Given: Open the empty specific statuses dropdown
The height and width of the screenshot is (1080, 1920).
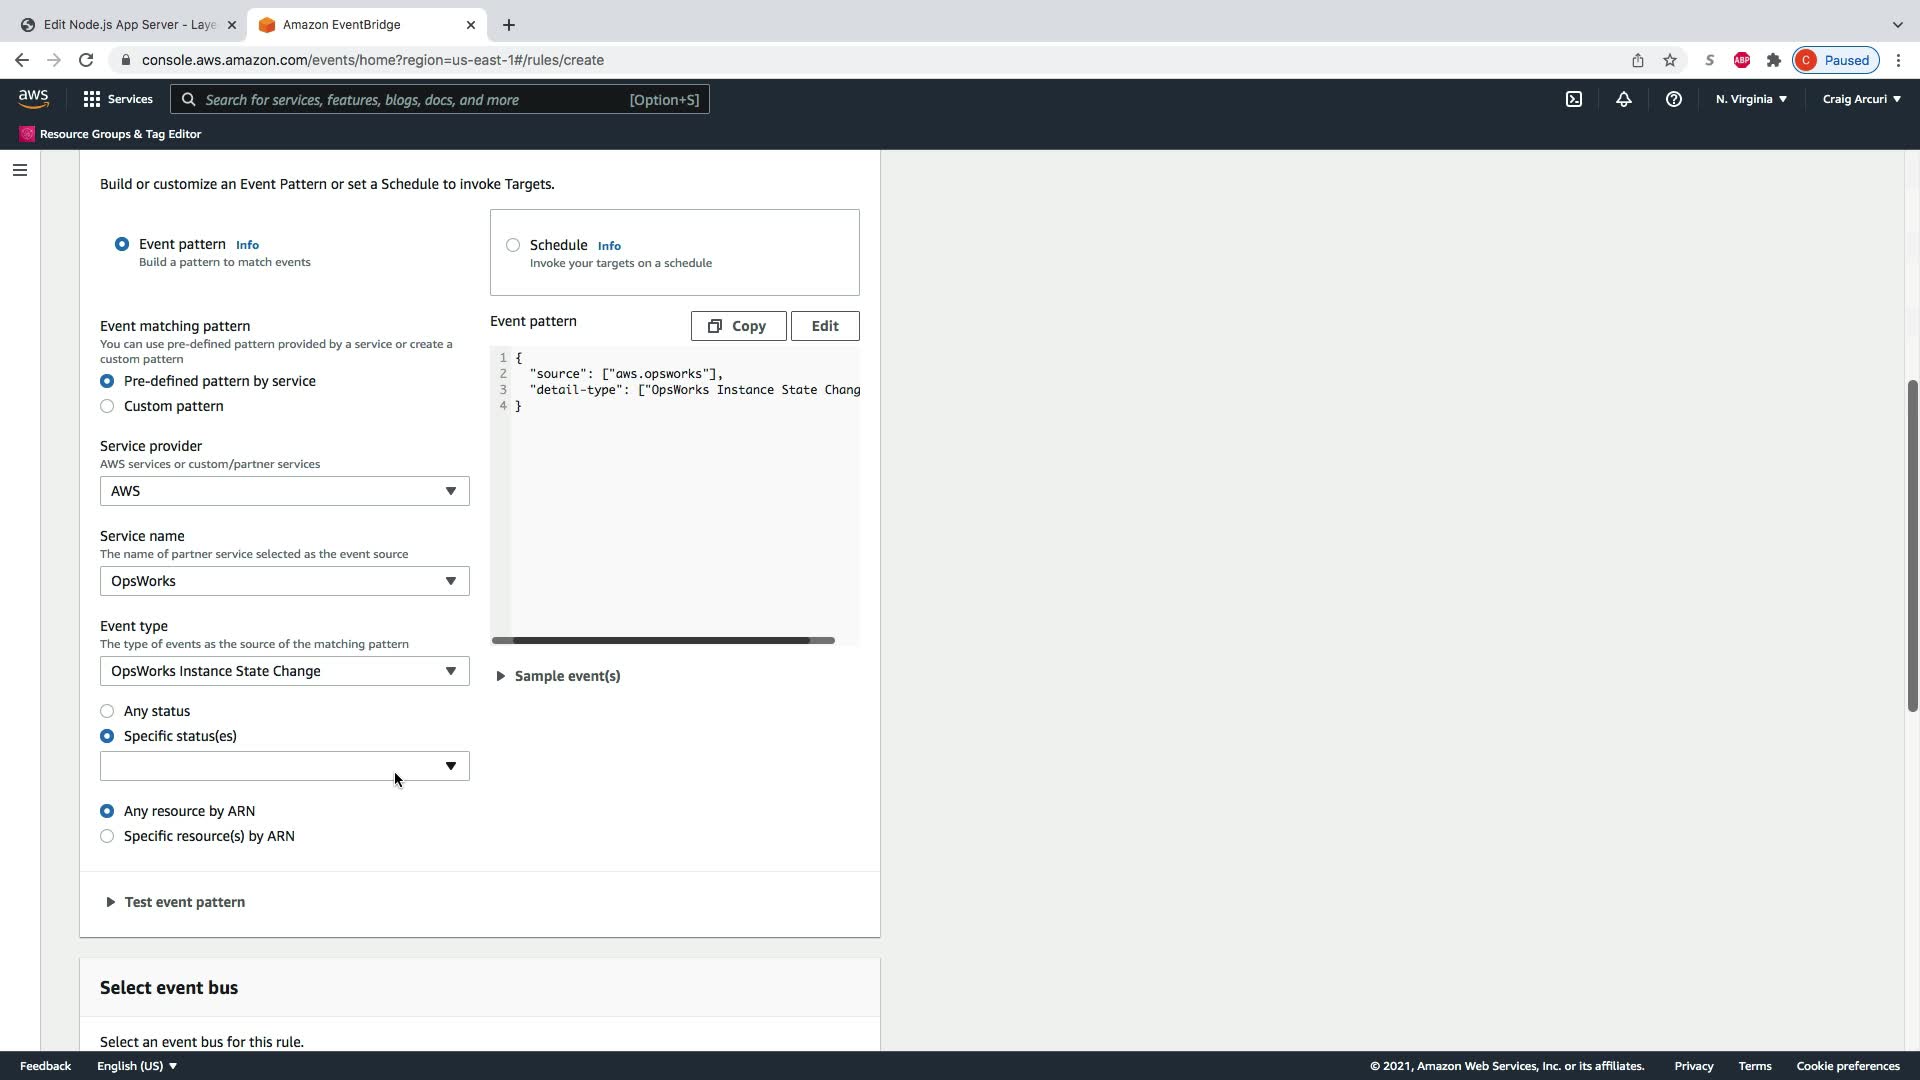Looking at the screenshot, I should [284, 766].
